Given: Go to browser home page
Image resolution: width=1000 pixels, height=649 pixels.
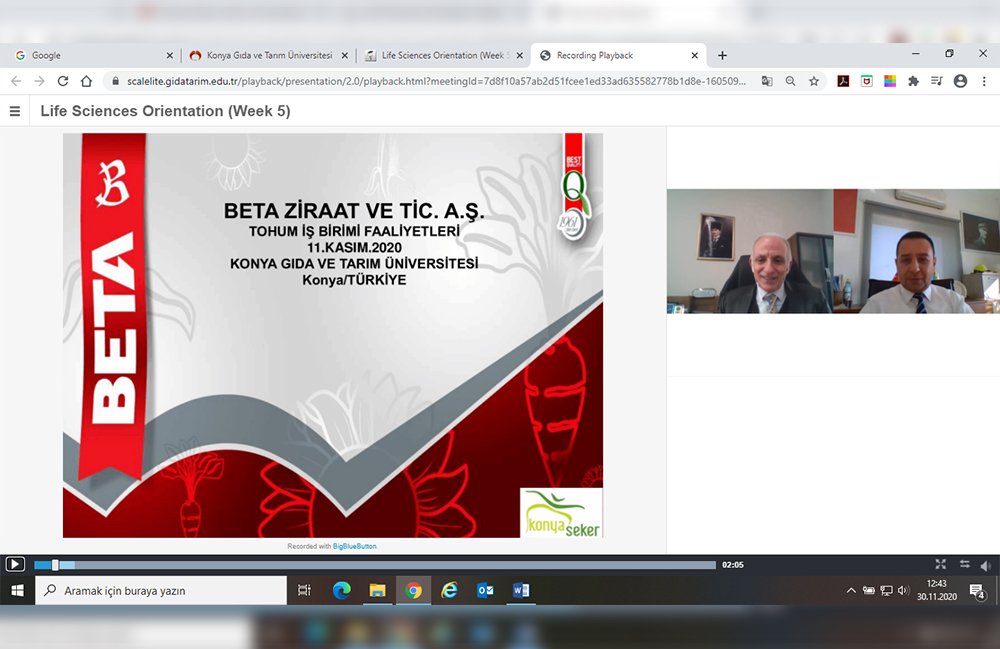Looking at the screenshot, I should click(87, 81).
